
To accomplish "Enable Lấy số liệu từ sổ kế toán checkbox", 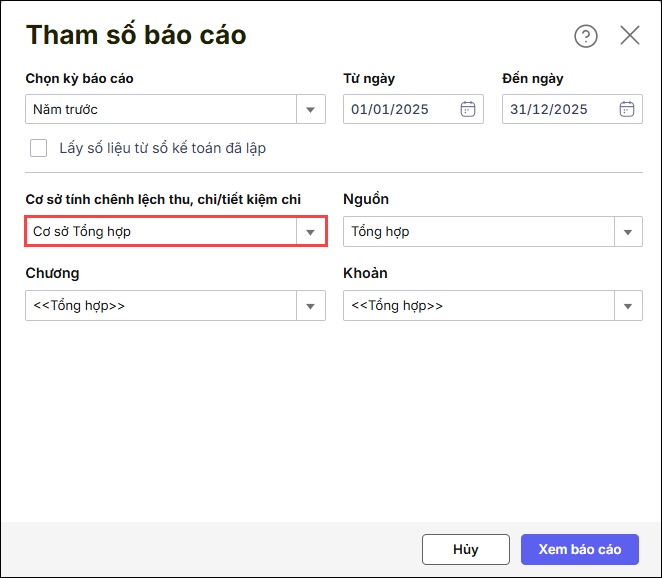I will pos(39,148).
